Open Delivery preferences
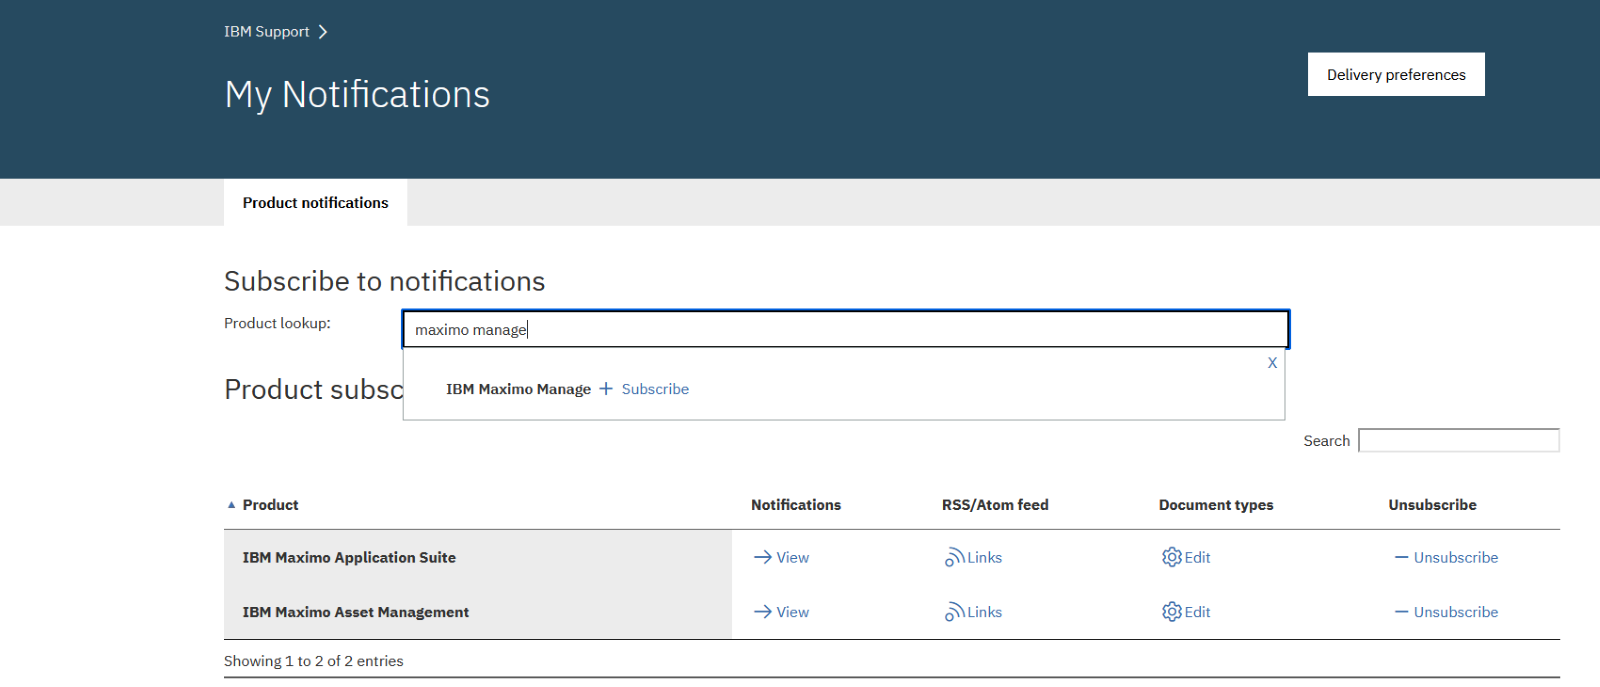 1396,74
